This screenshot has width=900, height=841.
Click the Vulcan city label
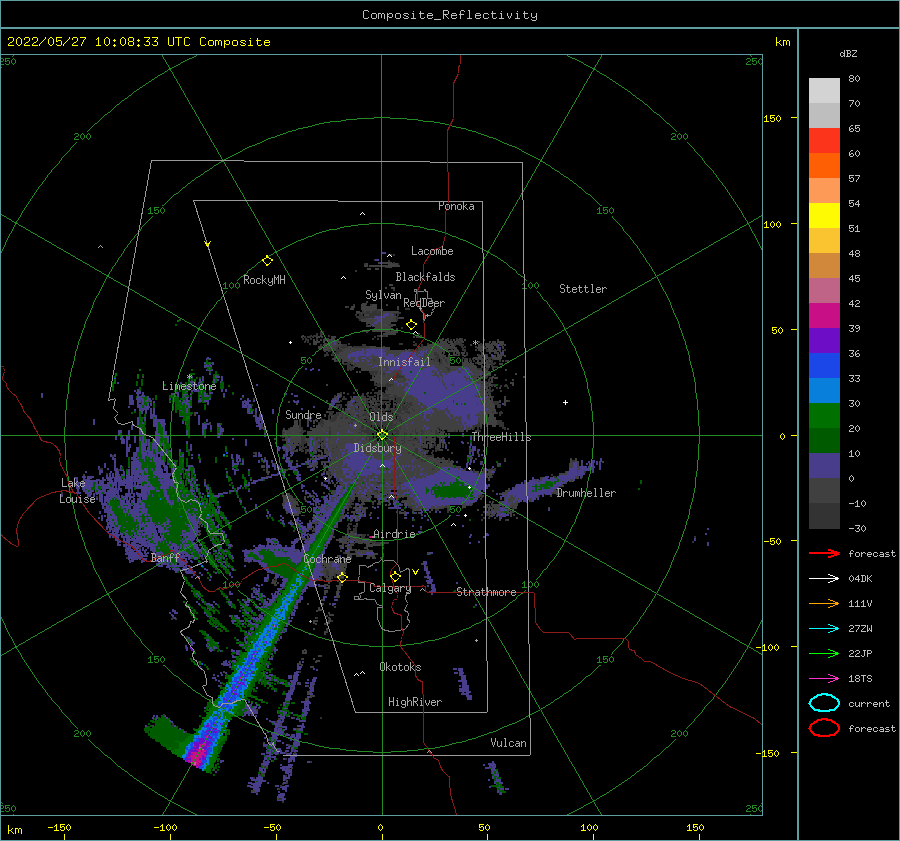509,743
